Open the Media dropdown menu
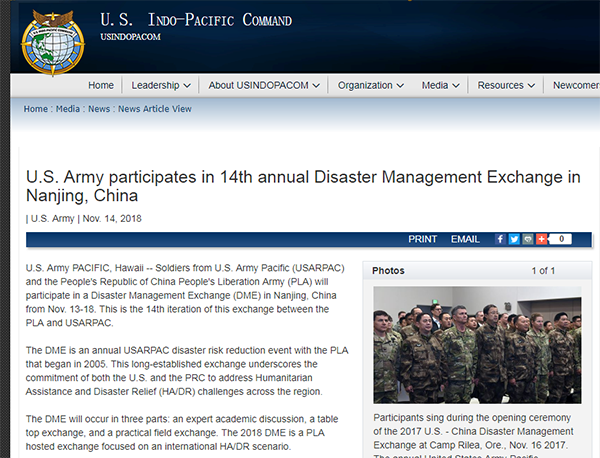600x458 pixels. coord(440,86)
